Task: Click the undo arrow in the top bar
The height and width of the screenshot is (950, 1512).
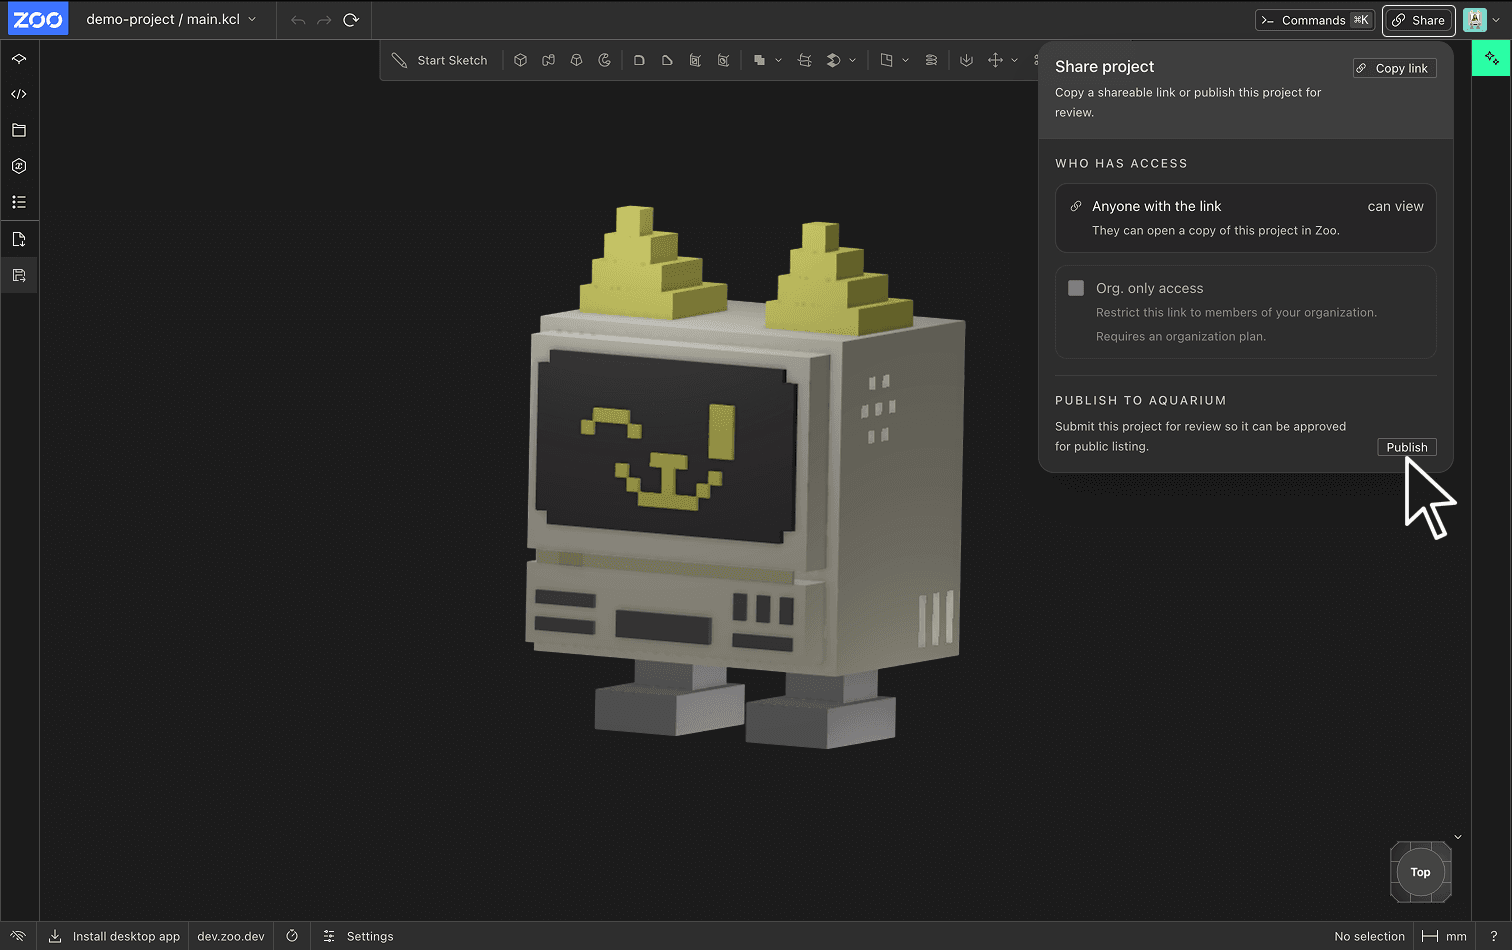Action: (x=297, y=20)
